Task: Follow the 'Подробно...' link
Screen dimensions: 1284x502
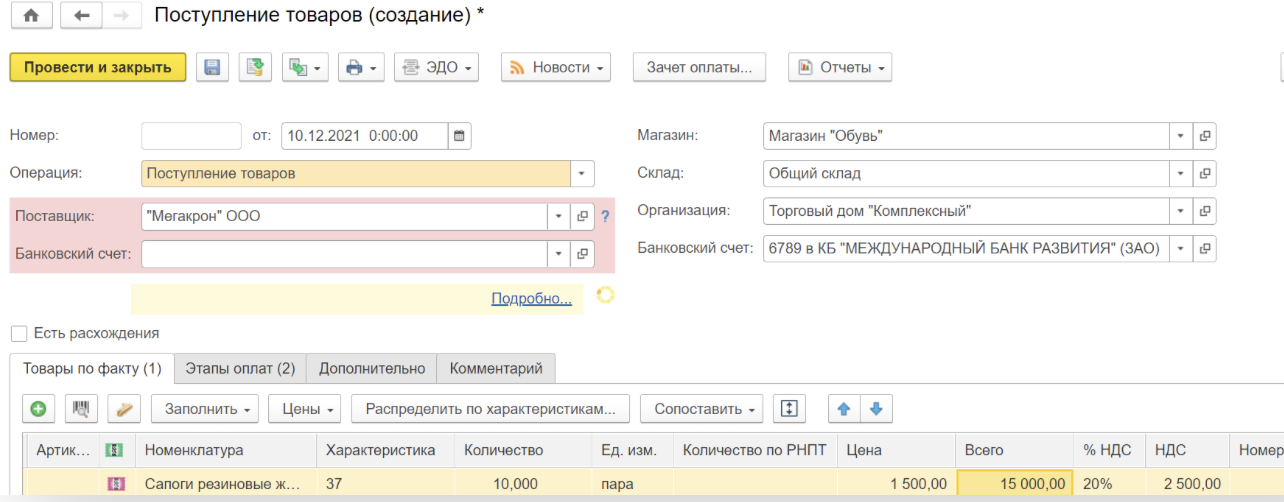Action: tap(531, 298)
